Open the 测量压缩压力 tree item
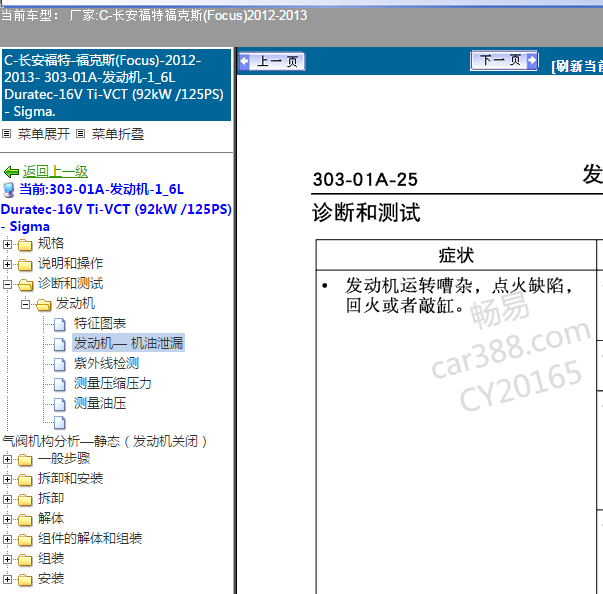Image resolution: width=603 pixels, height=594 pixels. [113, 384]
